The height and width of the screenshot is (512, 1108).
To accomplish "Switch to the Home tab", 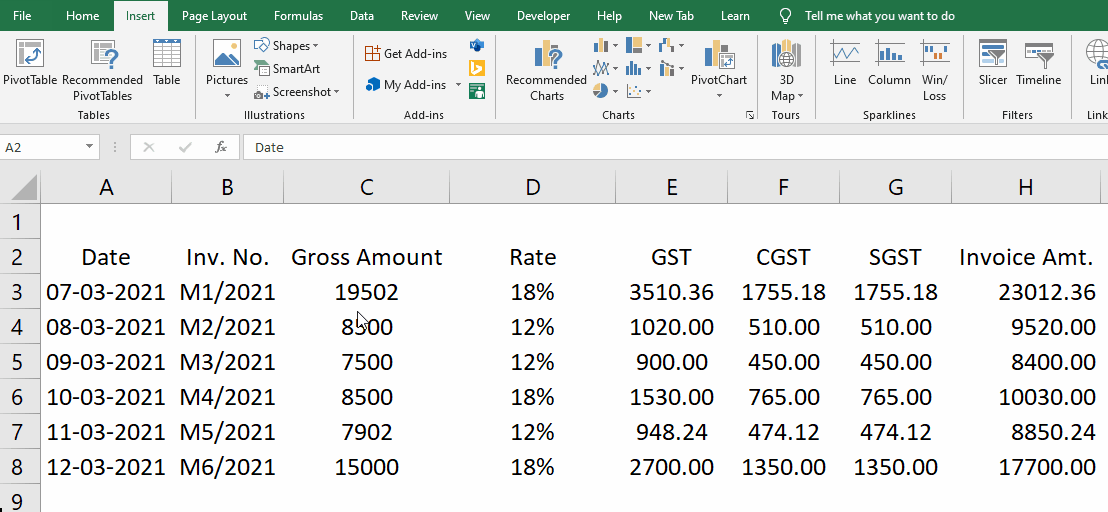I will pos(83,16).
